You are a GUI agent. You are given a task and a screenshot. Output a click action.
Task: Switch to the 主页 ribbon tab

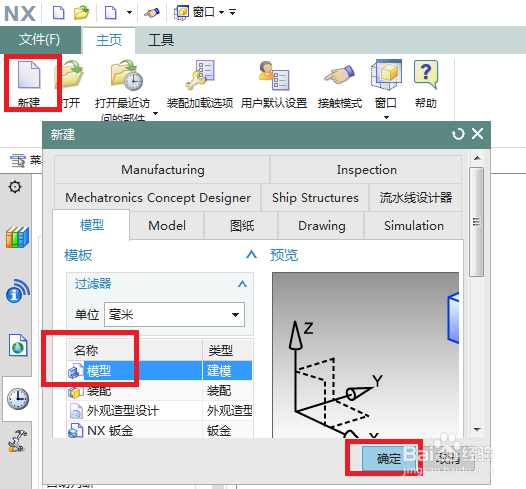(109, 40)
